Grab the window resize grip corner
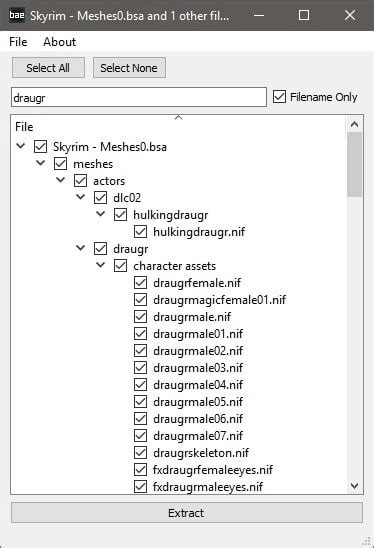This screenshot has width=374, height=548. click(367, 541)
